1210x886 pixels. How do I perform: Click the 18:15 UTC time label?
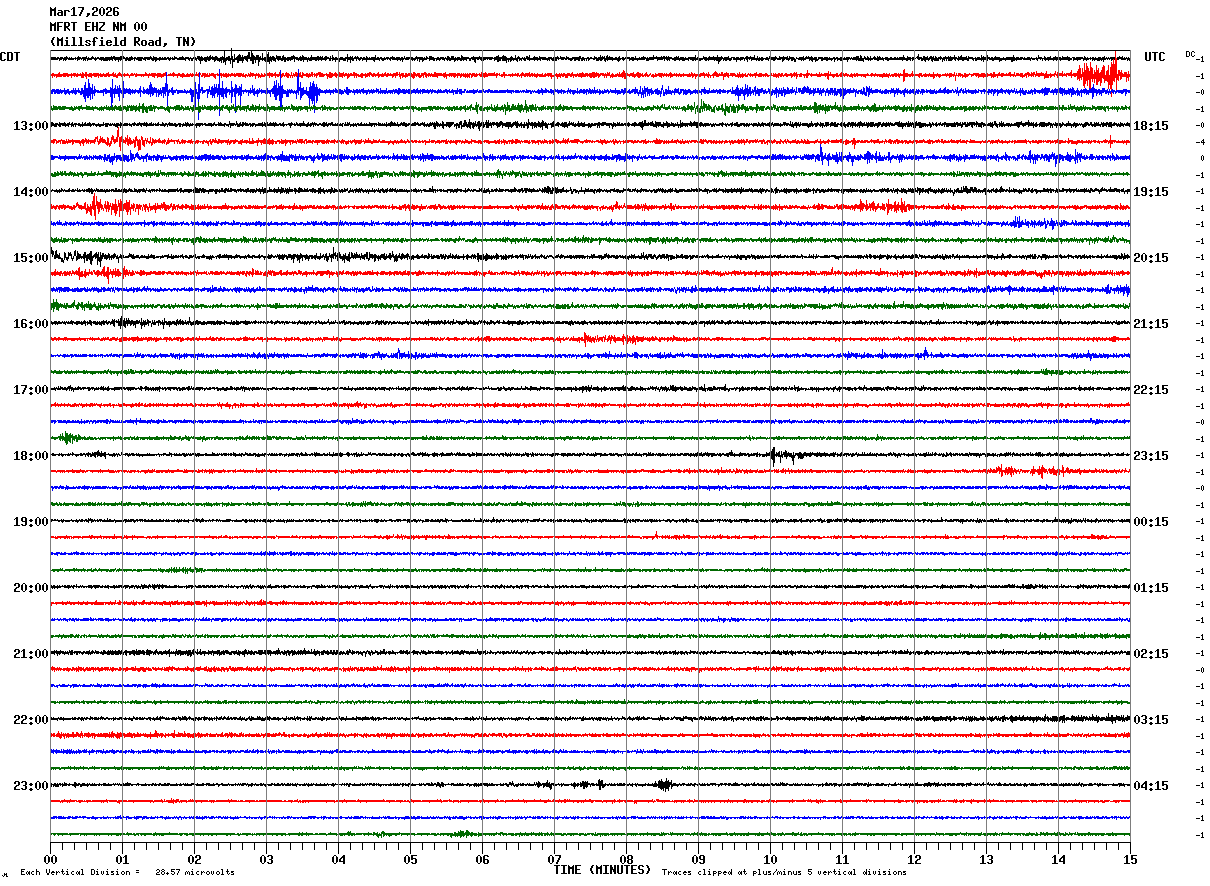pyautogui.click(x=1151, y=126)
